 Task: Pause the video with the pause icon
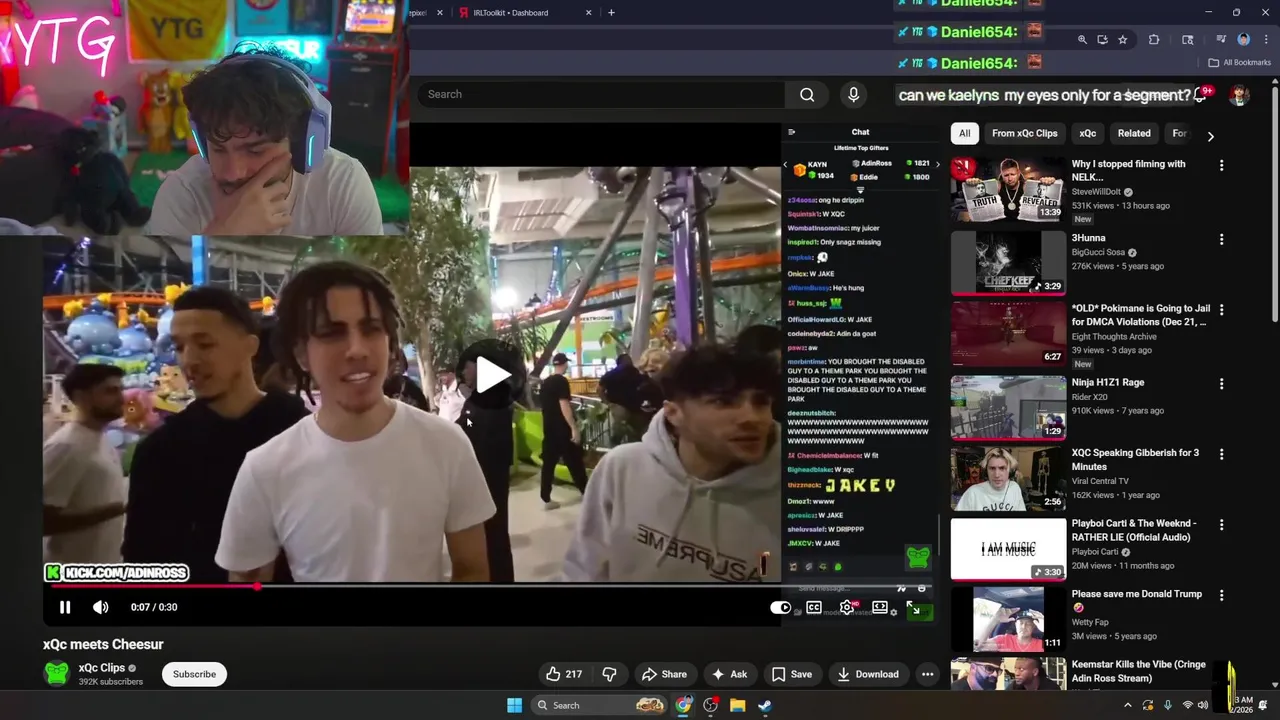coord(65,607)
